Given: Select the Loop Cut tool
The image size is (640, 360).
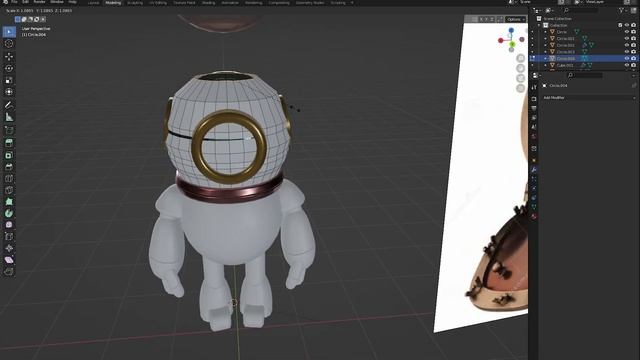Looking at the screenshot, I should coord(9,178).
